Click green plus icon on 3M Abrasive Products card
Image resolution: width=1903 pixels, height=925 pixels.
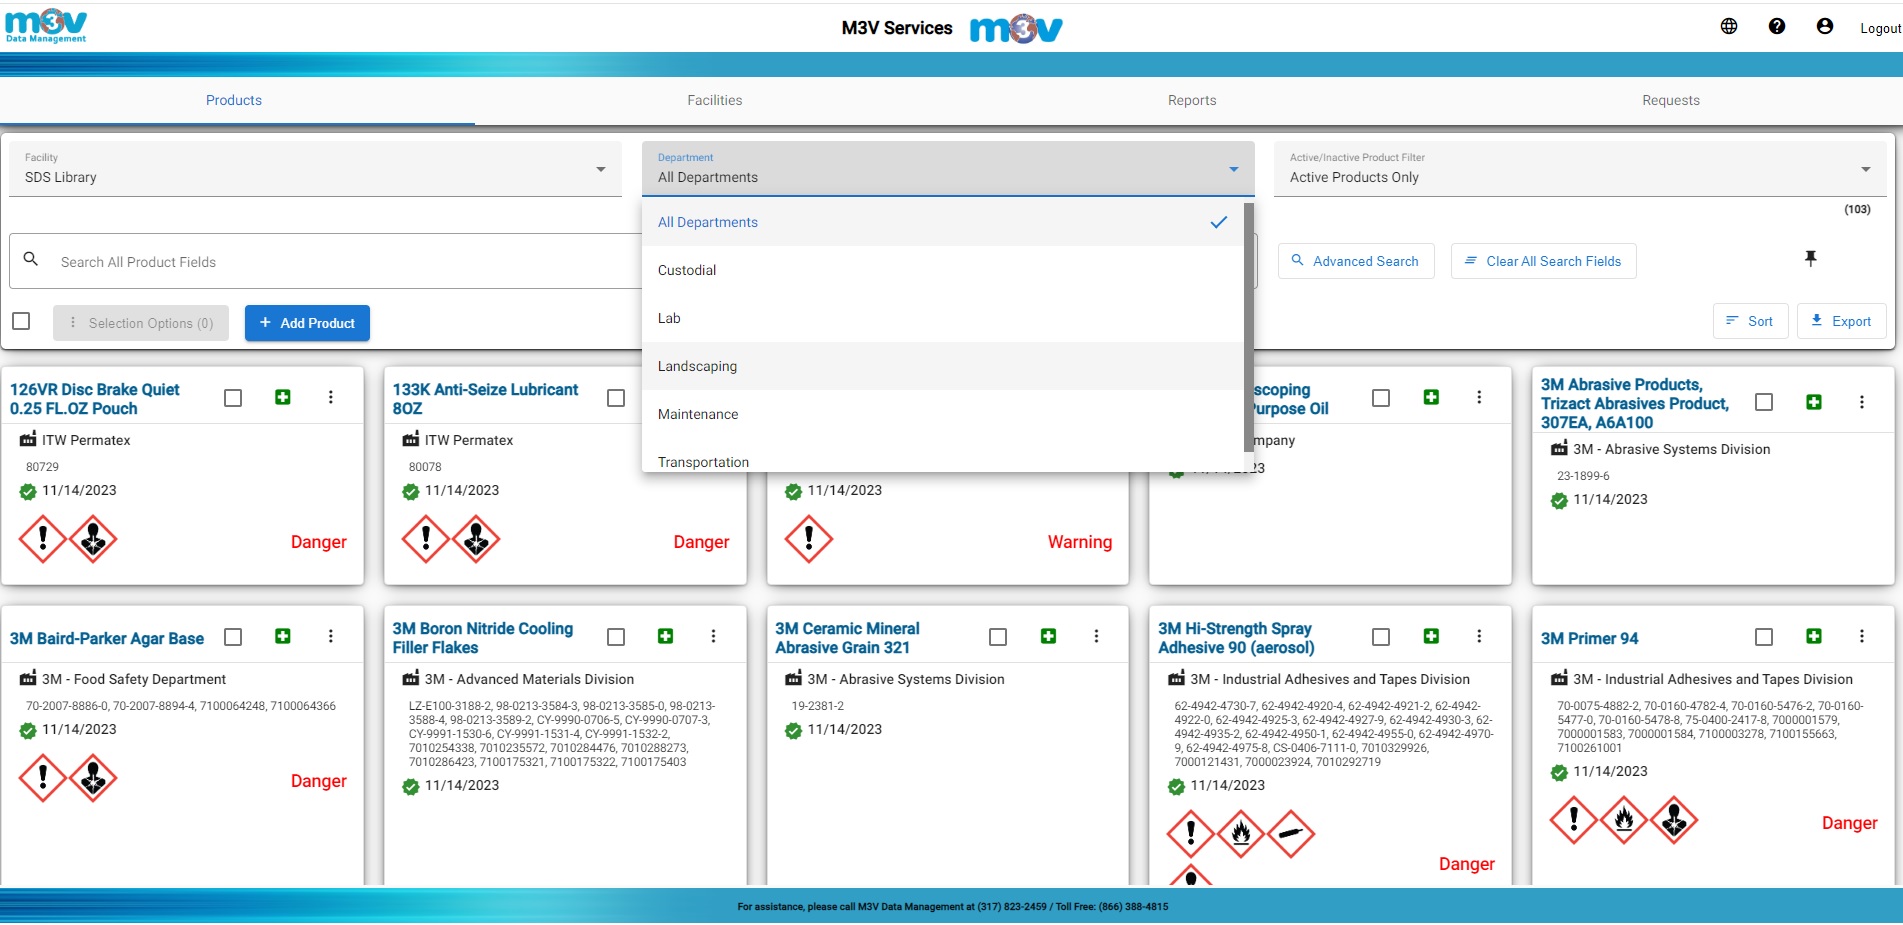(x=1814, y=402)
